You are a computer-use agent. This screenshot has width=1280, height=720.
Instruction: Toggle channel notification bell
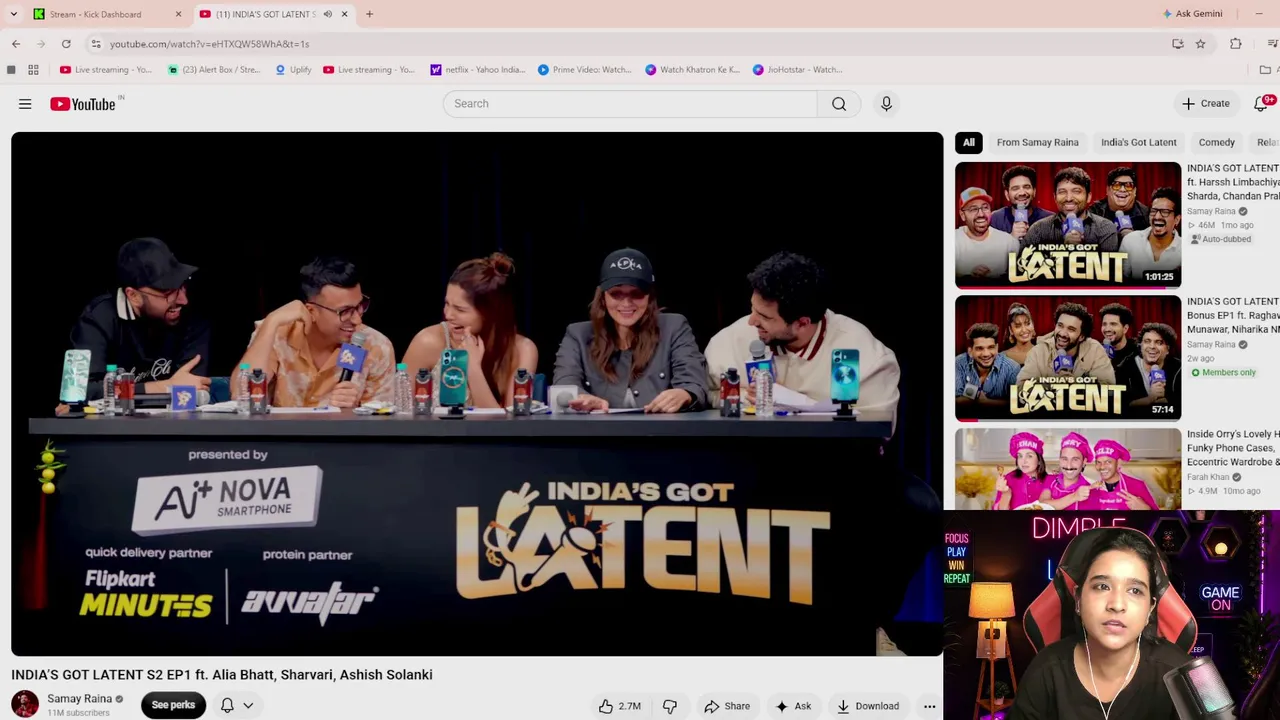coord(227,706)
